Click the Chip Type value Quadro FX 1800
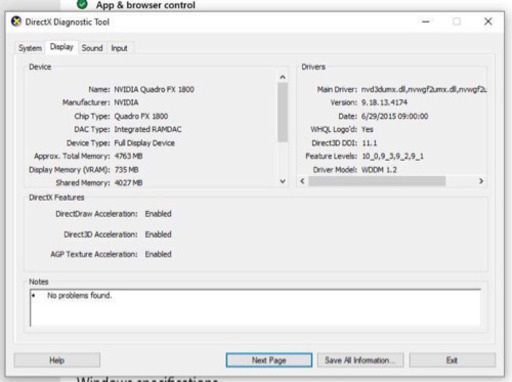The height and width of the screenshot is (382, 512). click(141, 116)
